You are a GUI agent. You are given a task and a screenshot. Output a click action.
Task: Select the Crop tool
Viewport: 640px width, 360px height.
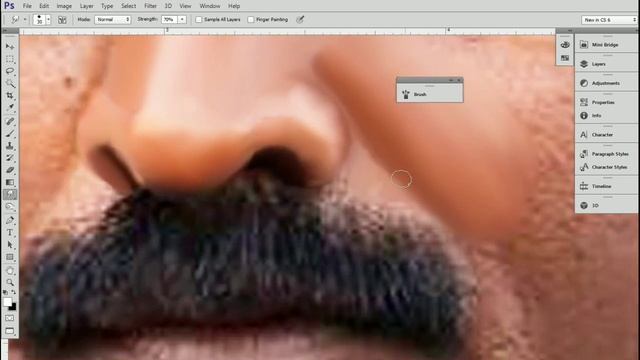click(x=10, y=96)
